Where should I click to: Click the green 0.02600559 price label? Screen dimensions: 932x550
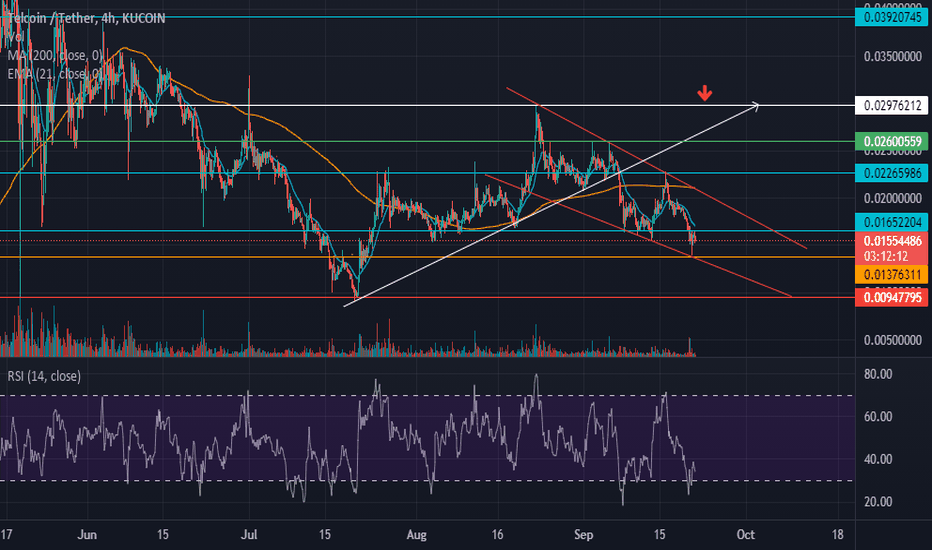(x=892, y=142)
